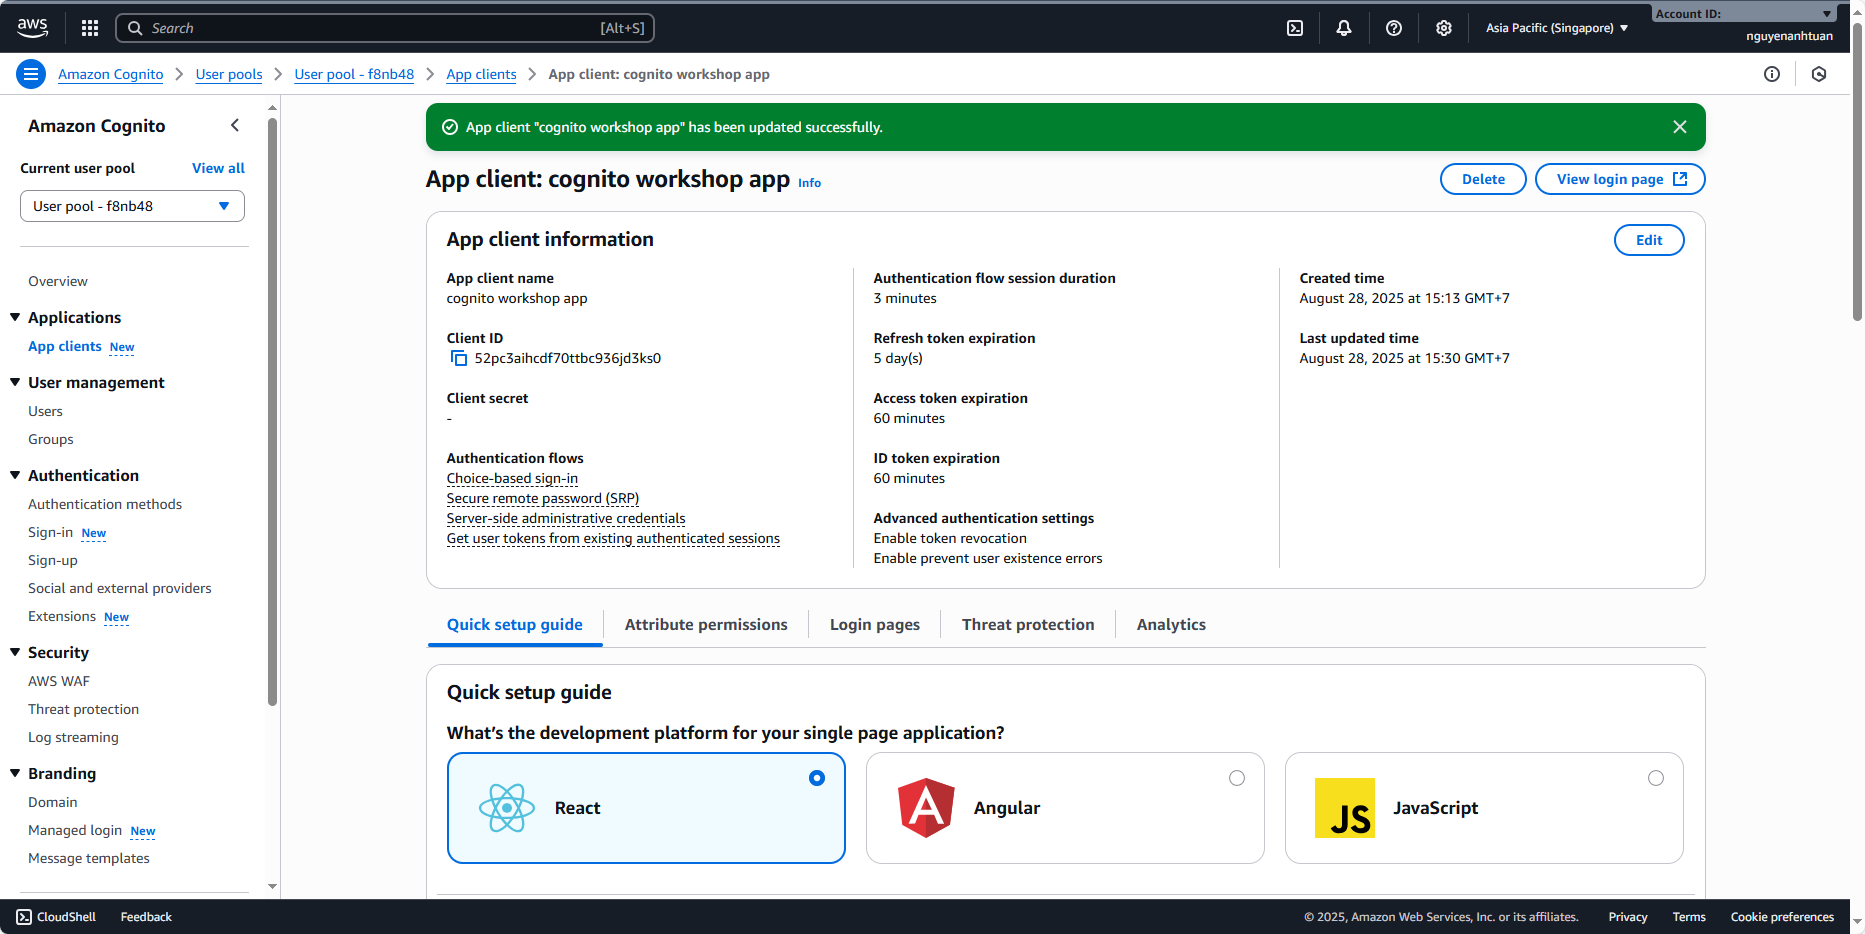The image size is (1865, 934).
Task: Collapse the Amazon Cognito side panel
Action: coord(235,125)
